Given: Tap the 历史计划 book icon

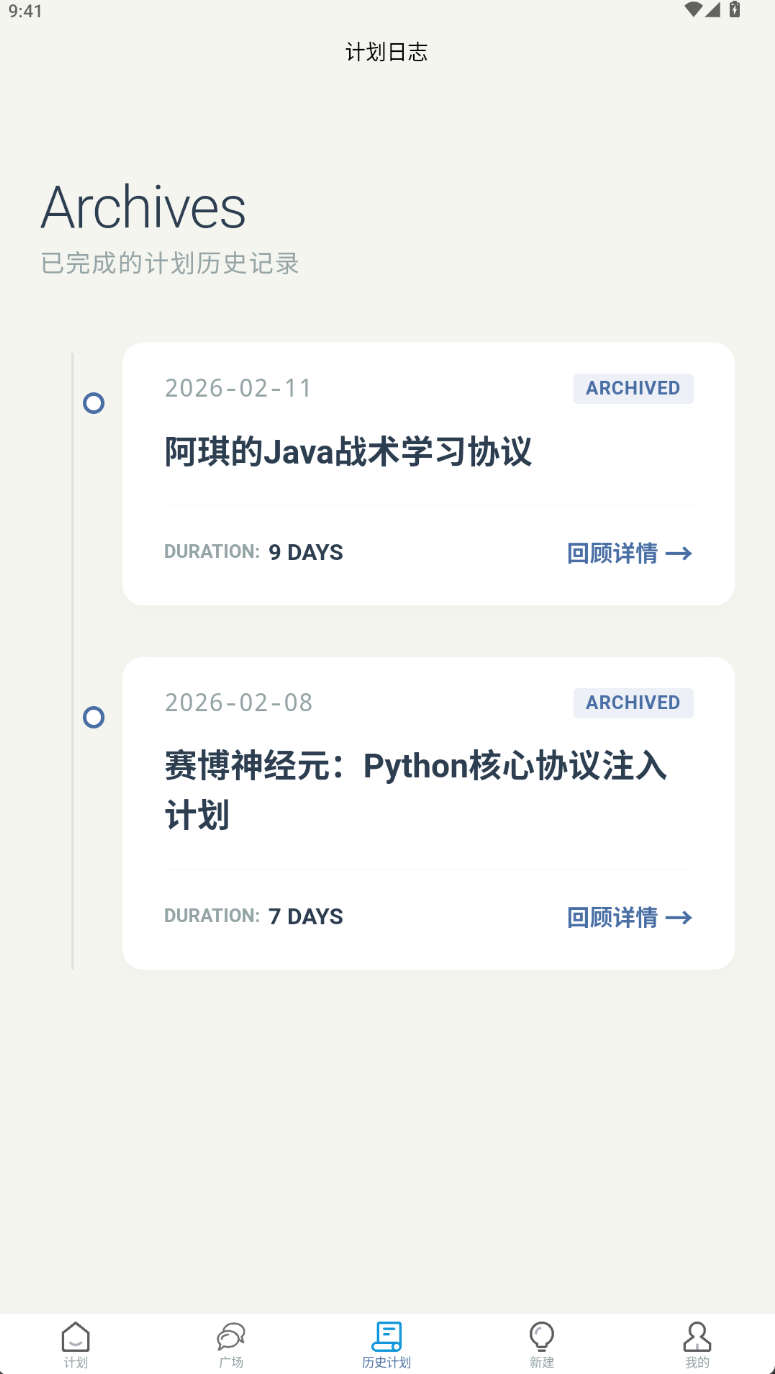Looking at the screenshot, I should (387, 1336).
